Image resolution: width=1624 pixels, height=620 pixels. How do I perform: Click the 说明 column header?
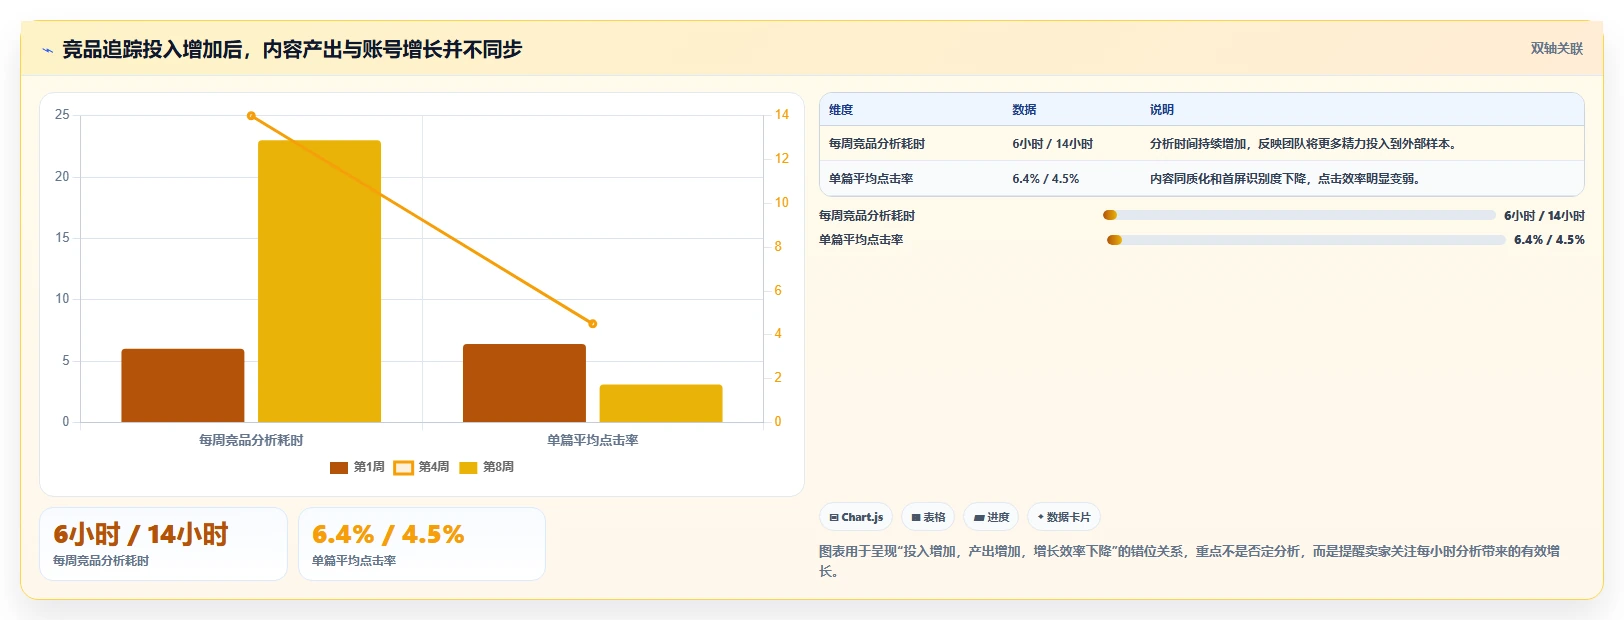(1161, 110)
